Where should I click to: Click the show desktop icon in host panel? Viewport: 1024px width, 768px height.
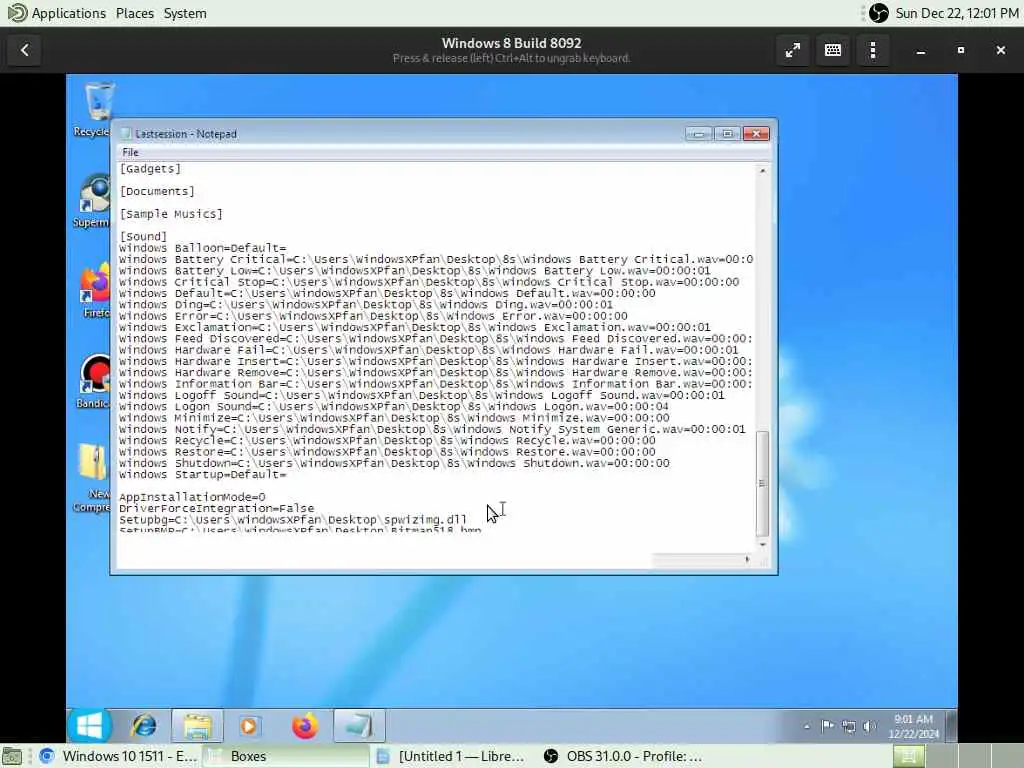12,756
